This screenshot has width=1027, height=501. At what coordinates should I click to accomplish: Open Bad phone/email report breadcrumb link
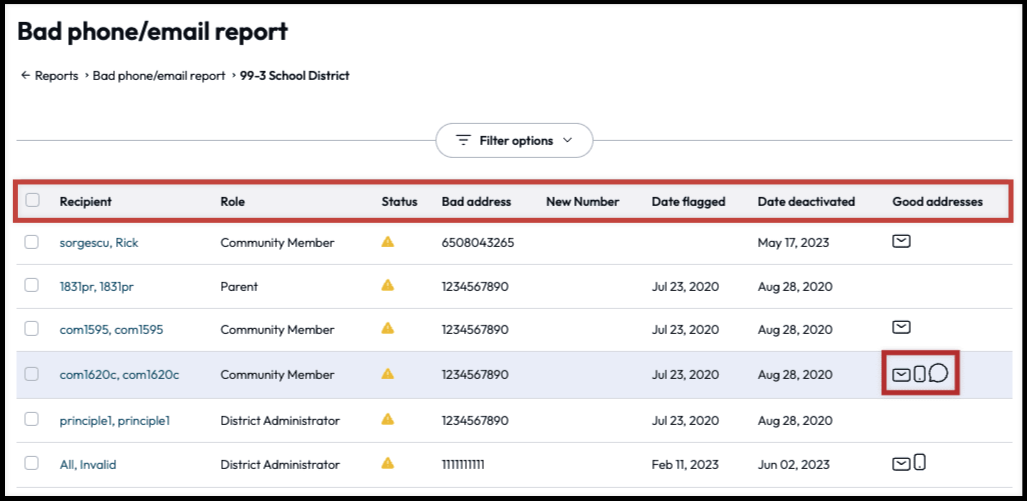(x=159, y=76)
